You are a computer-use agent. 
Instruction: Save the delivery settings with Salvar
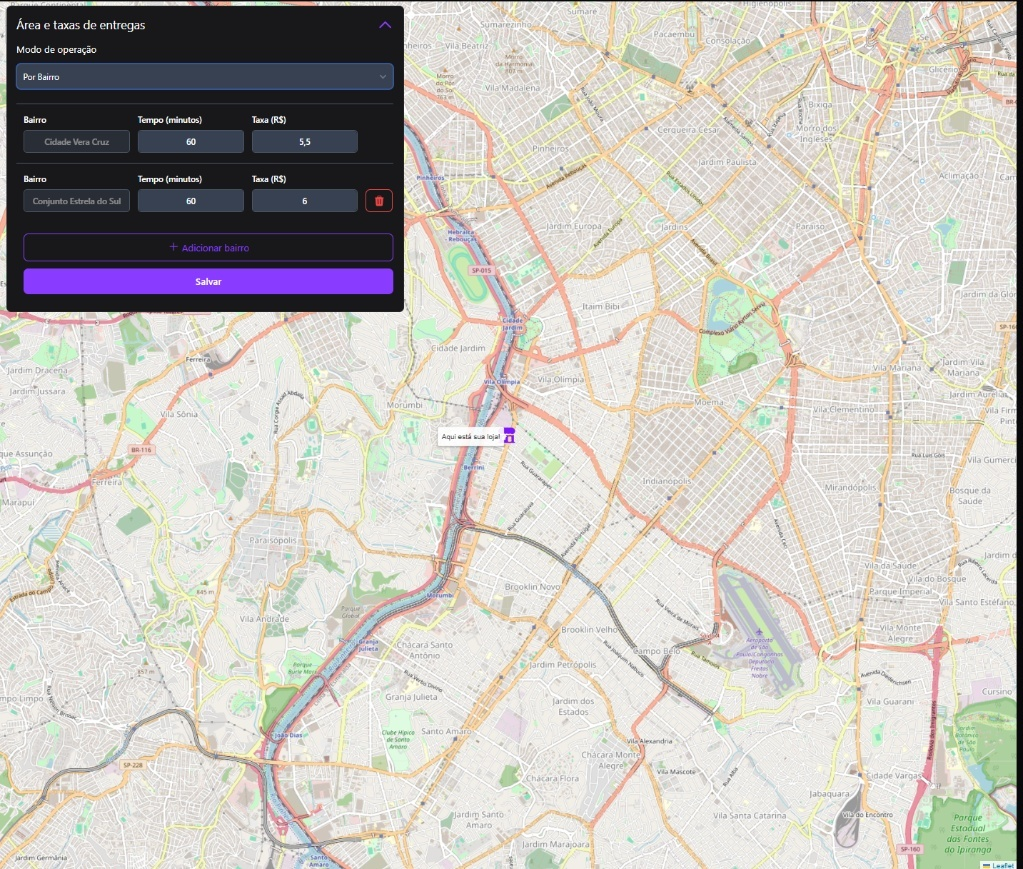pos(208,282)
